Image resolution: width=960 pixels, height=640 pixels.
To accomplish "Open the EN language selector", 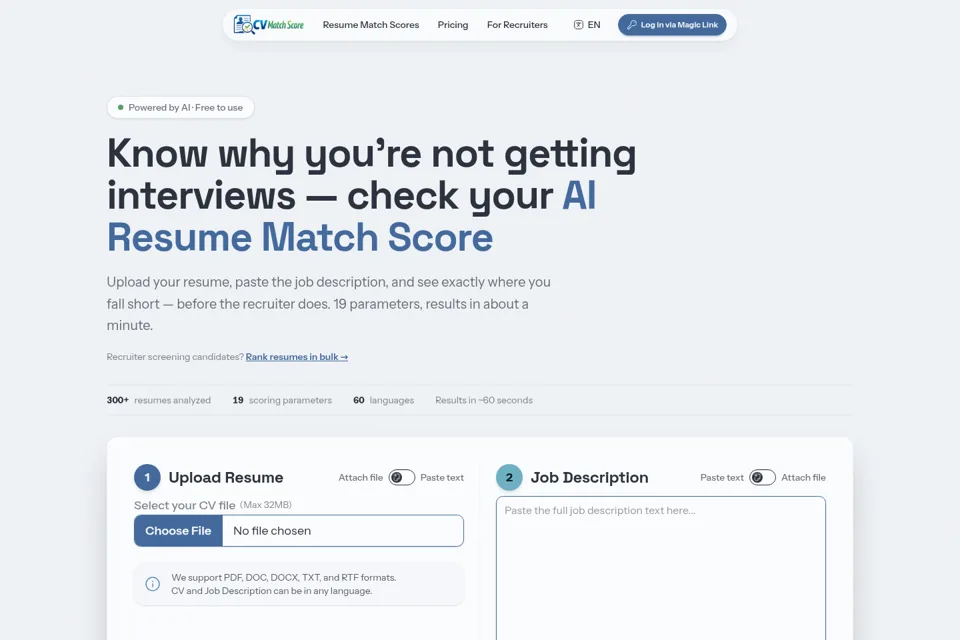I will coord(587,24).
